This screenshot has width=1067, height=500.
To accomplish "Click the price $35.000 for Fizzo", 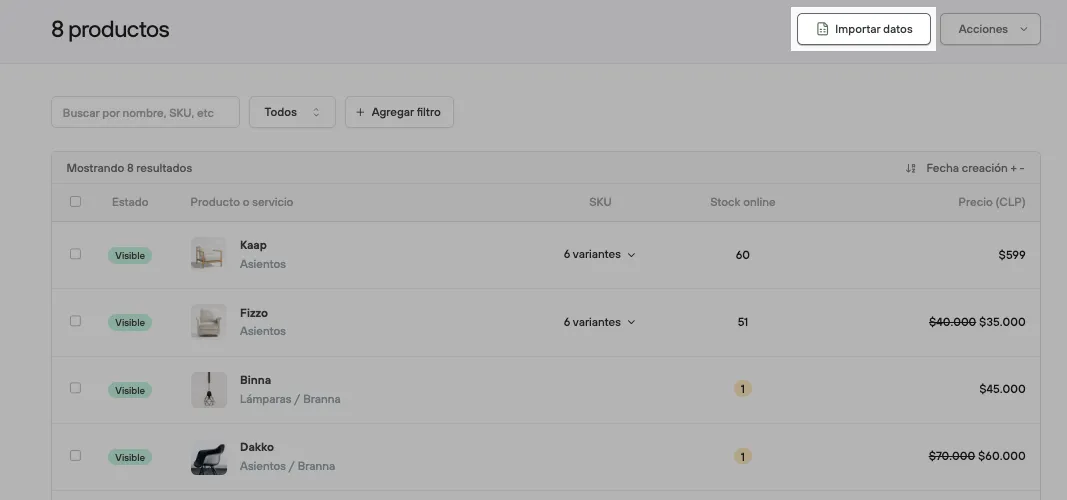I will (1002, 322).
